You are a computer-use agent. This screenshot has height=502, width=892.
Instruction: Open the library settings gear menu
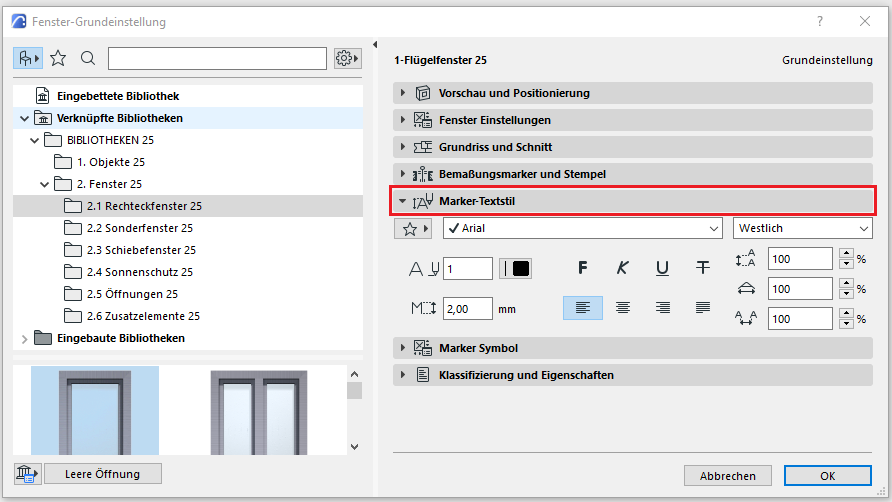pos(347,59)
